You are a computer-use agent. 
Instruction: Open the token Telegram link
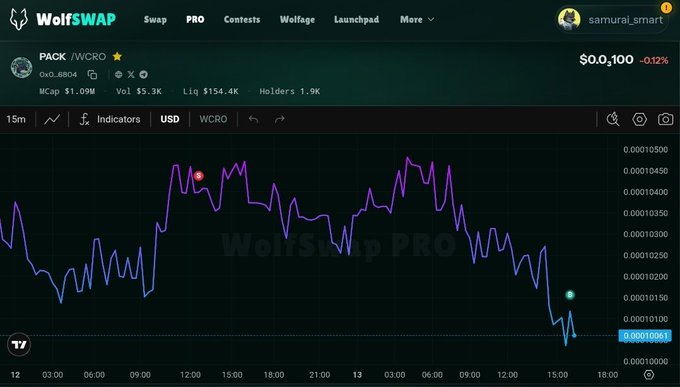[144, 75]
